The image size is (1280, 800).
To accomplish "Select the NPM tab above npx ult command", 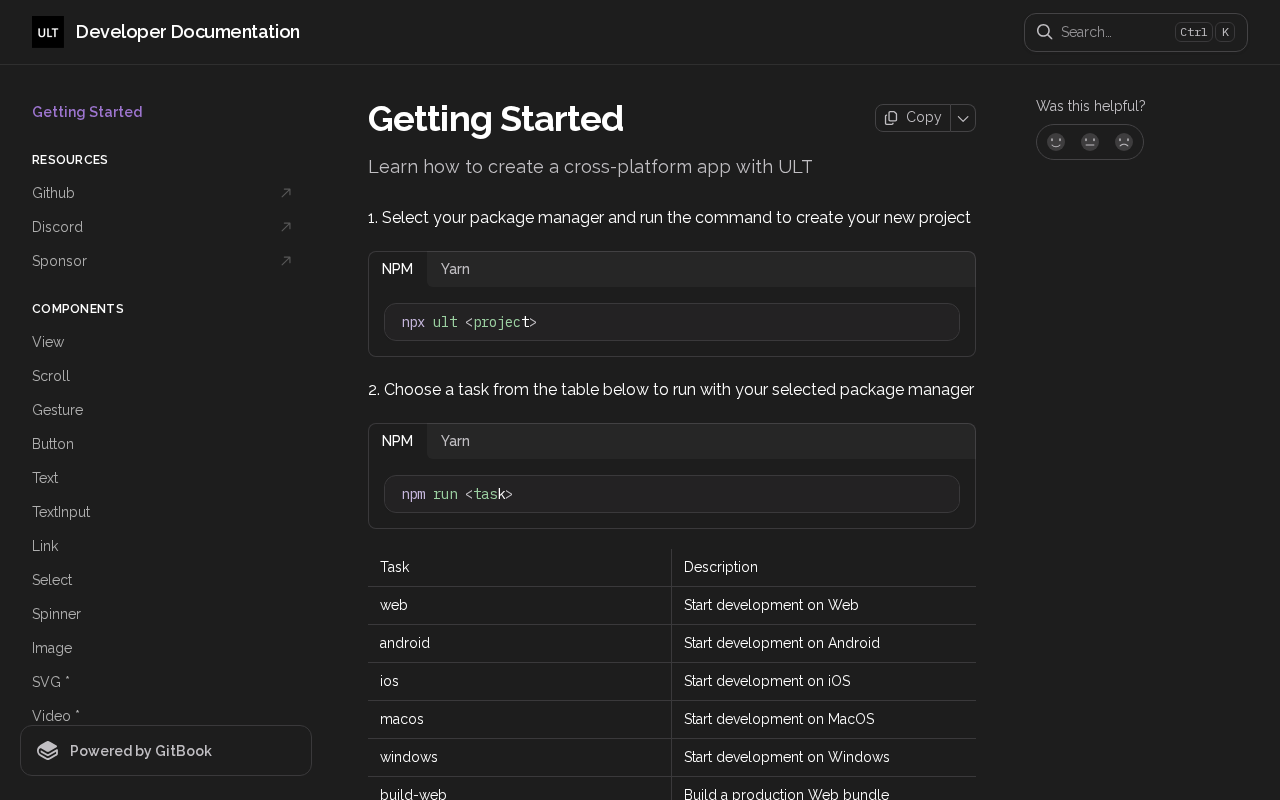I will (x=397, y=269).
